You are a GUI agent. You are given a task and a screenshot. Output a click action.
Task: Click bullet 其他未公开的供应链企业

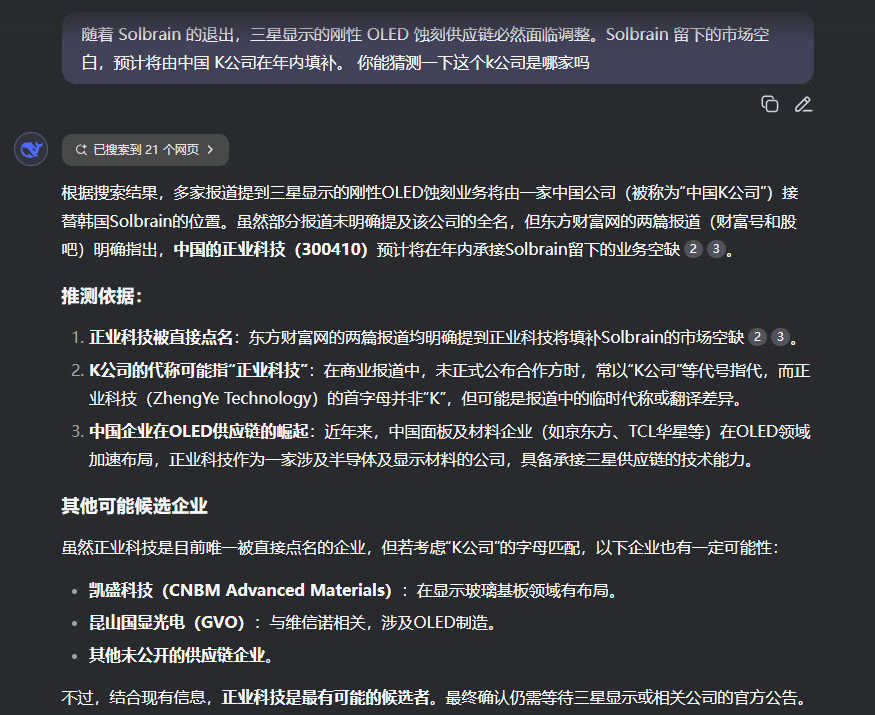point(181,655)
